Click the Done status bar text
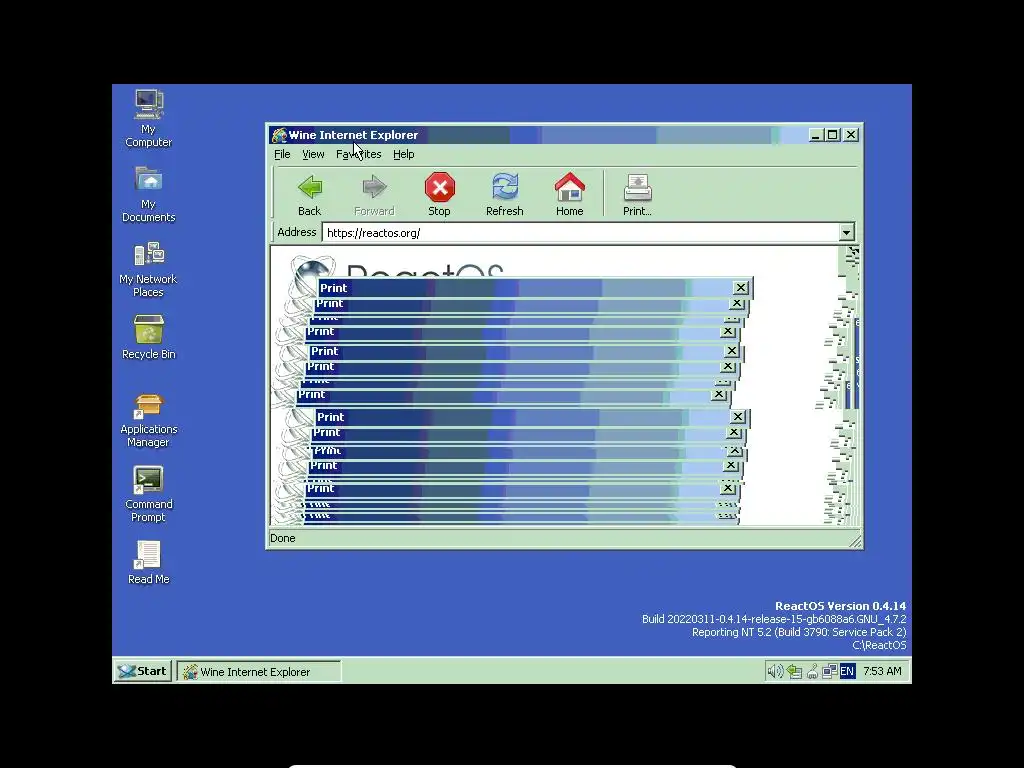The image size is (1024, 768). pos(283,538)
